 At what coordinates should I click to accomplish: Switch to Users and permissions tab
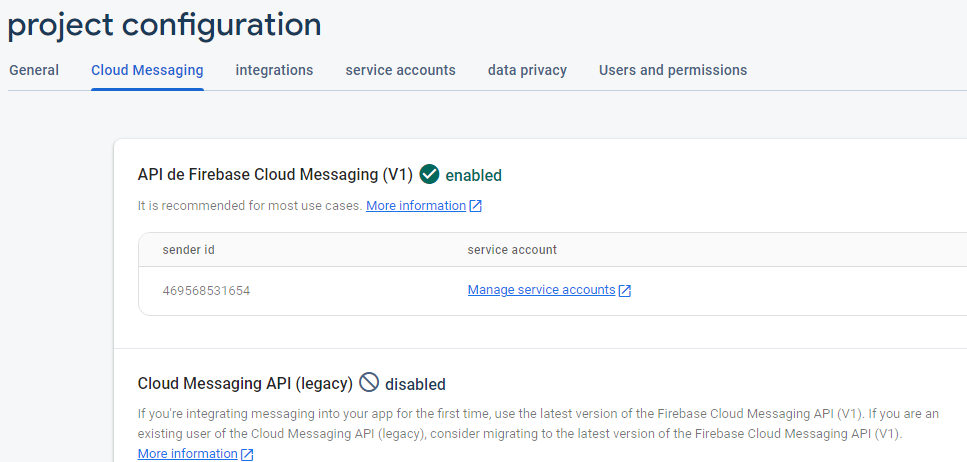(673, 70)
